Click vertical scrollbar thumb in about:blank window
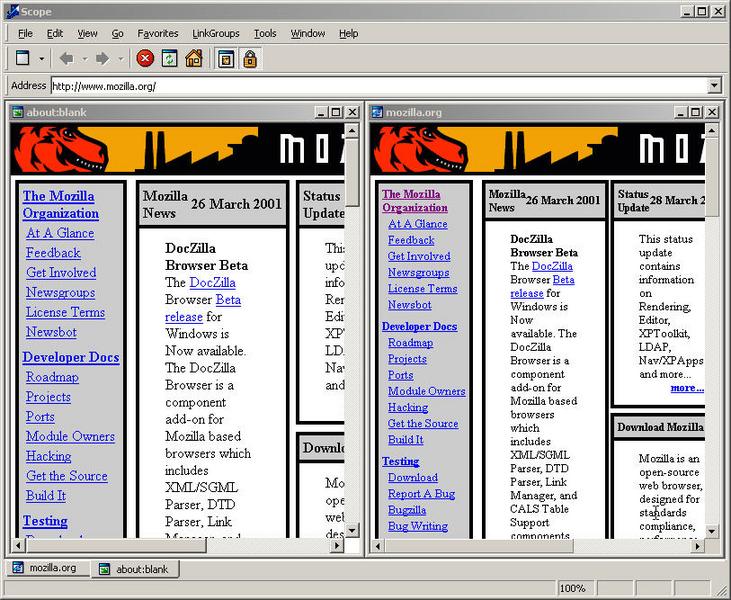This screenshot has height=600, width=731. click(352, 172)
